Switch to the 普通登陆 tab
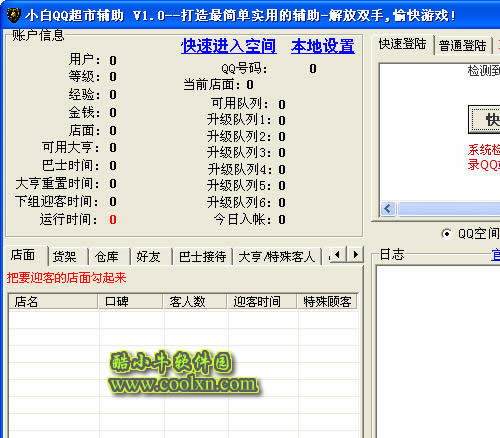The height and width of the screenshot is (438, 500). click(463, 45)
